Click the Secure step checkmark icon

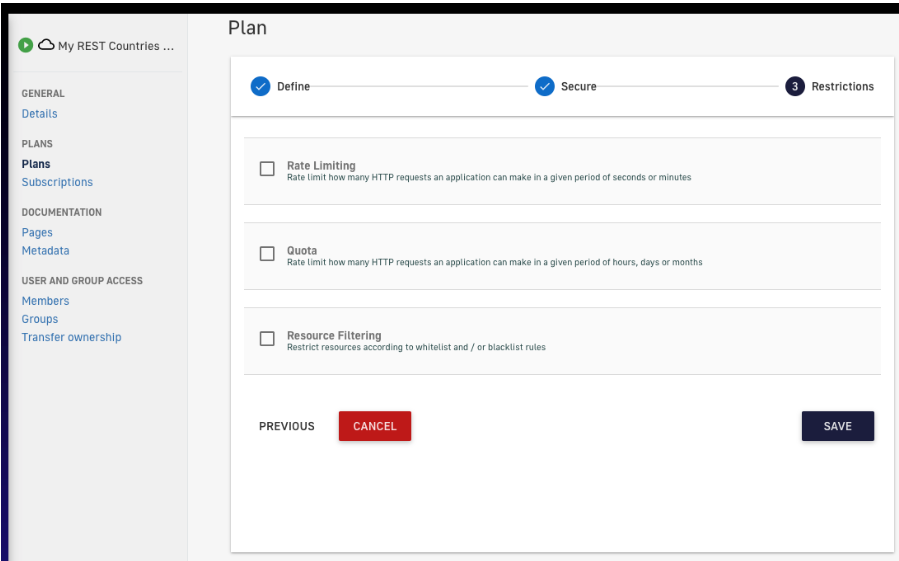coord(544,87)
